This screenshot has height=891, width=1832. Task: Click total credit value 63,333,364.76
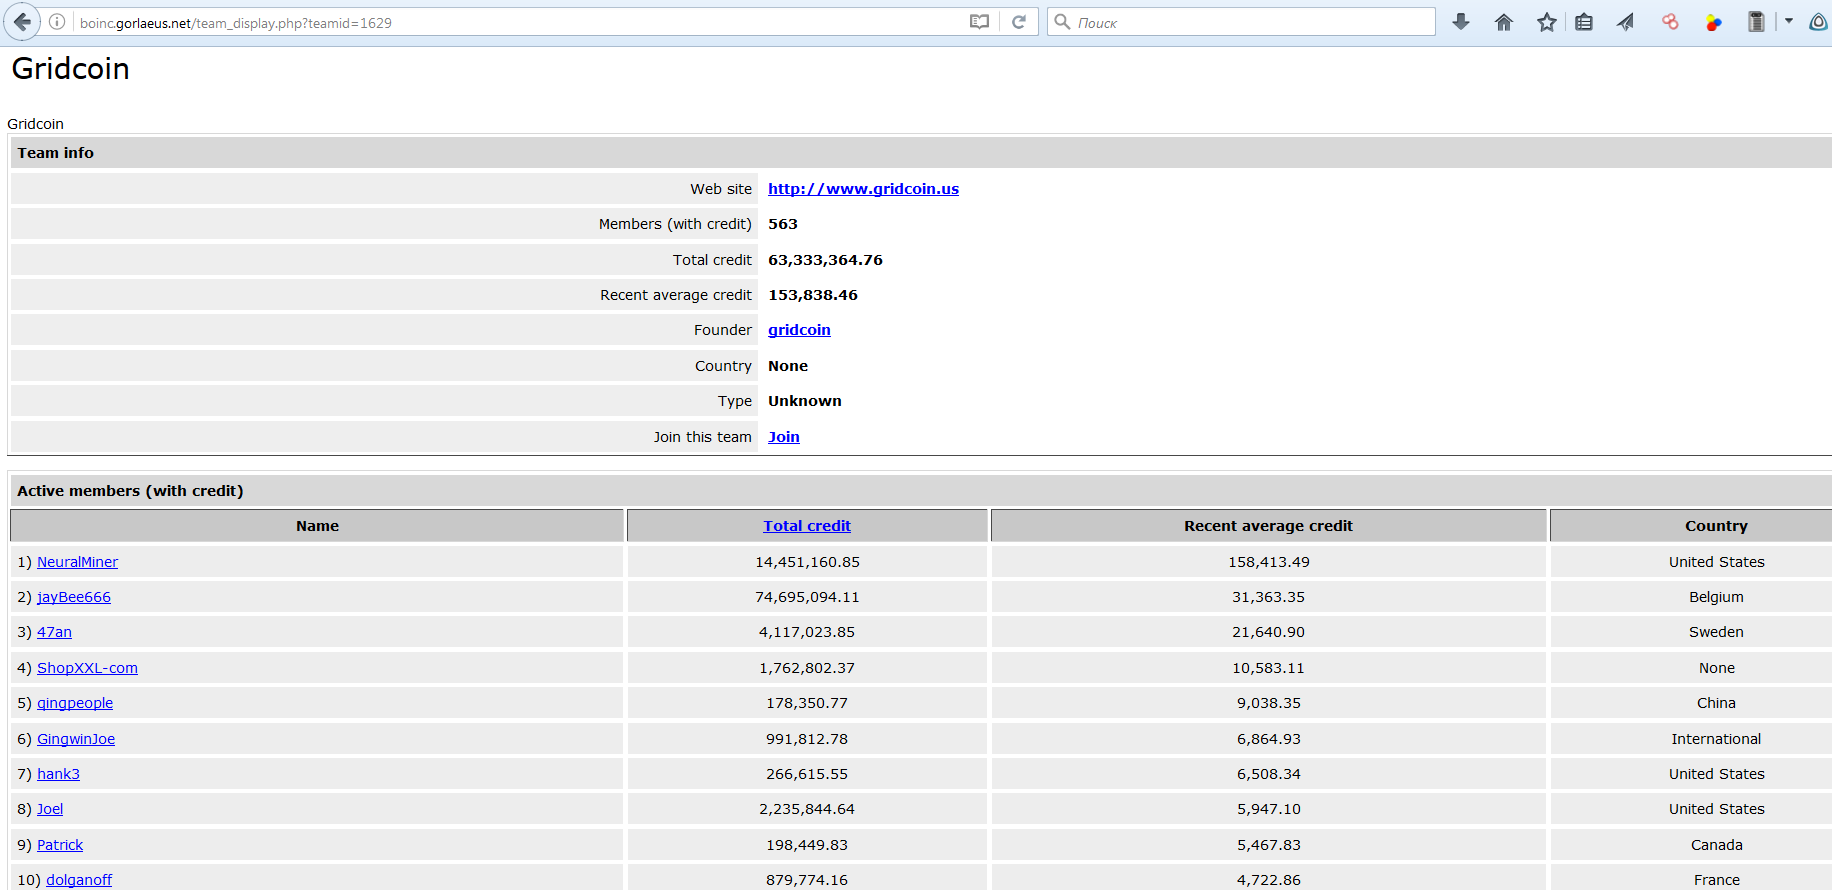pos(825,260)
